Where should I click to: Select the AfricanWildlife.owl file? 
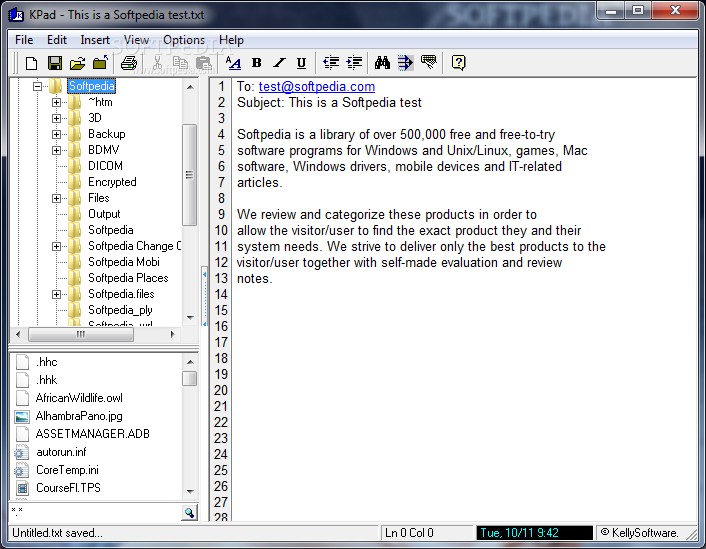[79, 398]
